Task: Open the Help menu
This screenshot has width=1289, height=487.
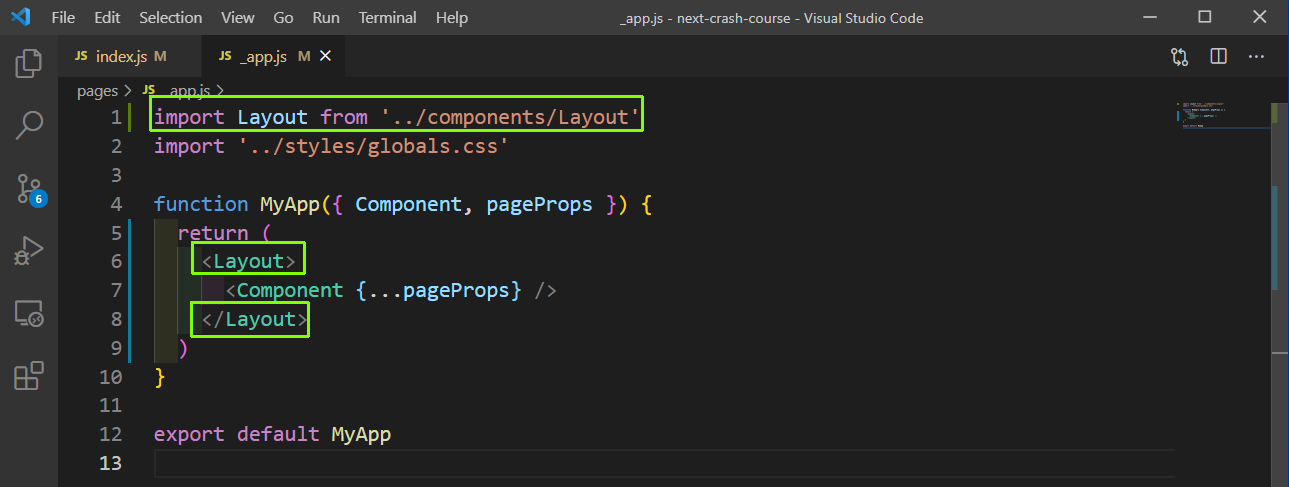Action: (452, 18)
